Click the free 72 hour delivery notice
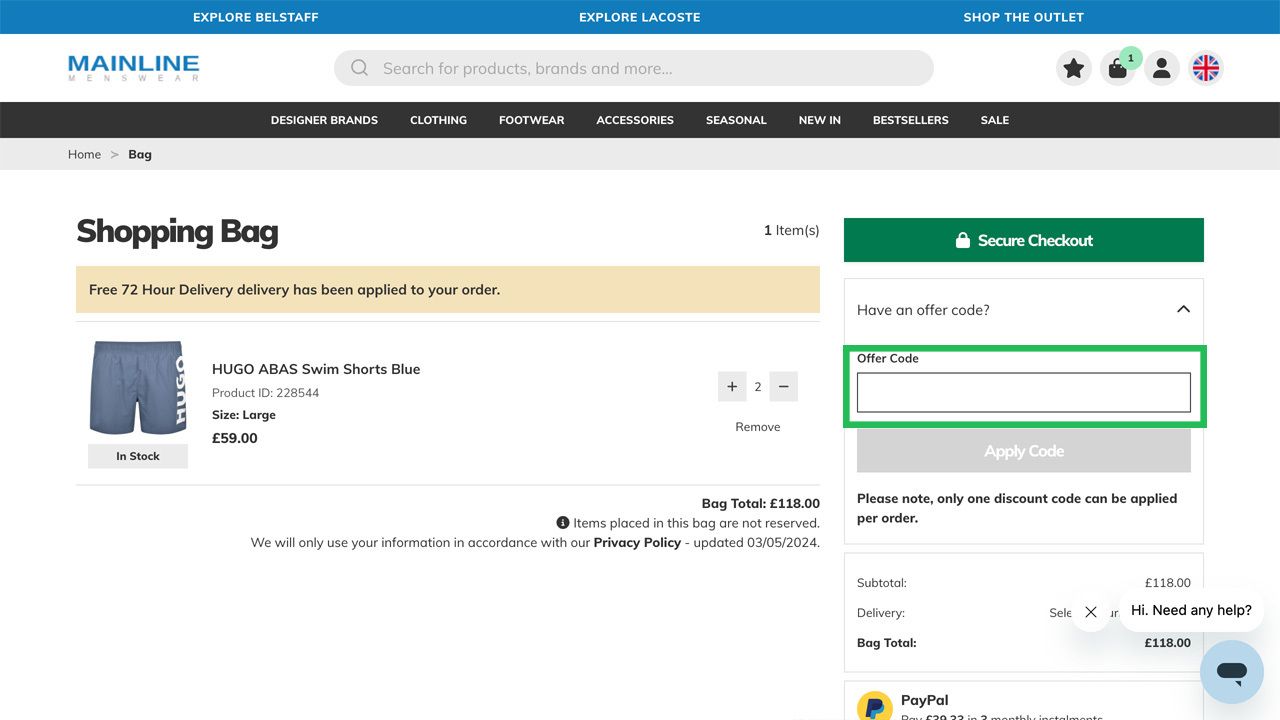The height and width of the screenshot is (720, 1280). point(448,290)
